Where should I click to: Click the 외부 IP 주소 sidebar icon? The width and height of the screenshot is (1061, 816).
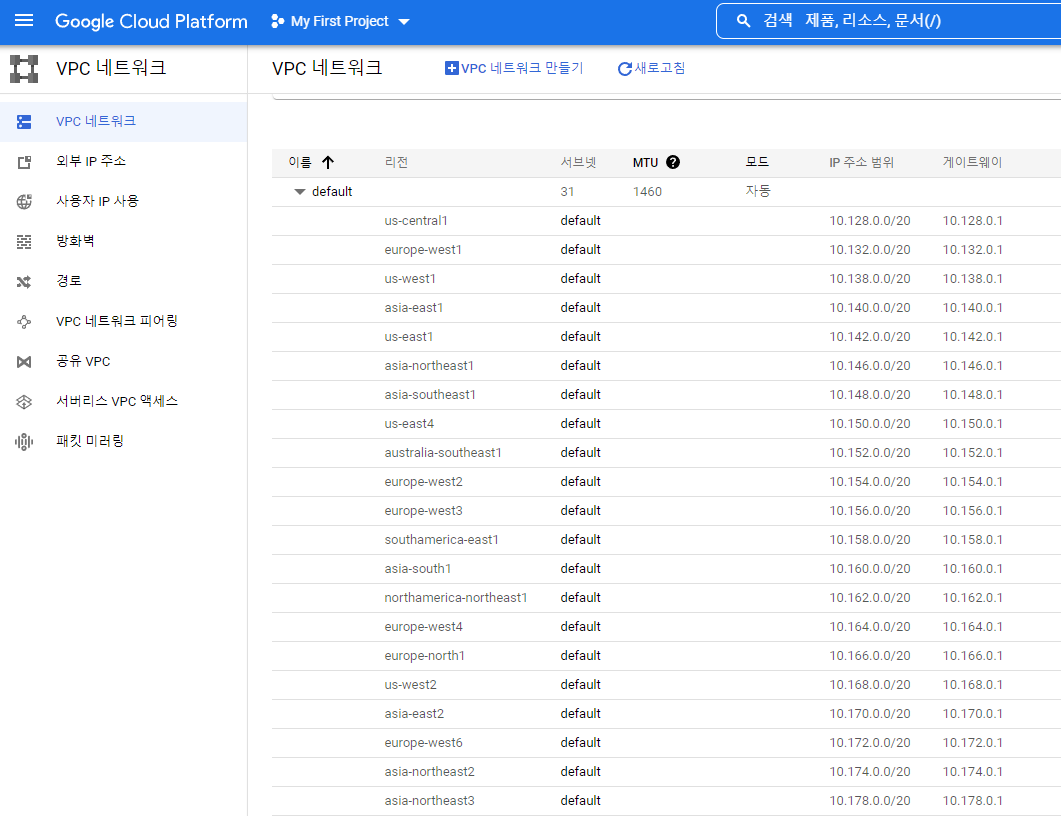[24, 162]
